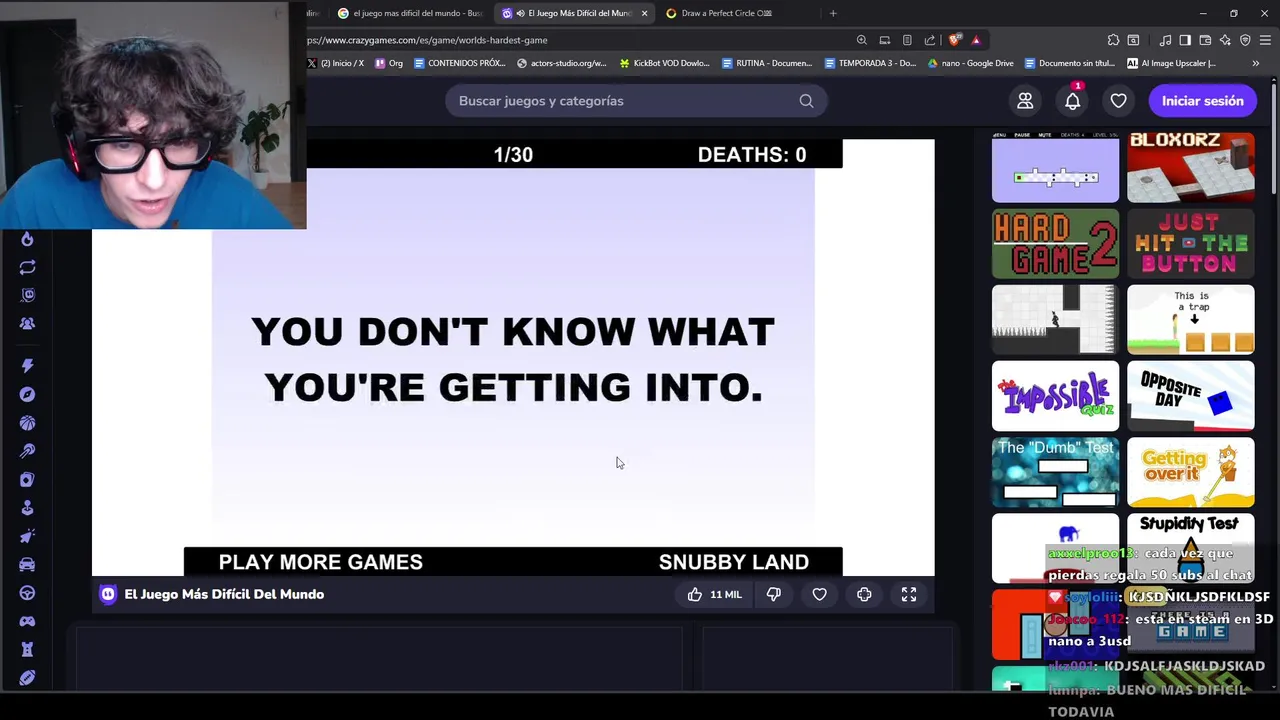Open nano - Google Drive bookmark
Image resolution: width=1280 pixels, height=720 pixels.
point(971,63)
